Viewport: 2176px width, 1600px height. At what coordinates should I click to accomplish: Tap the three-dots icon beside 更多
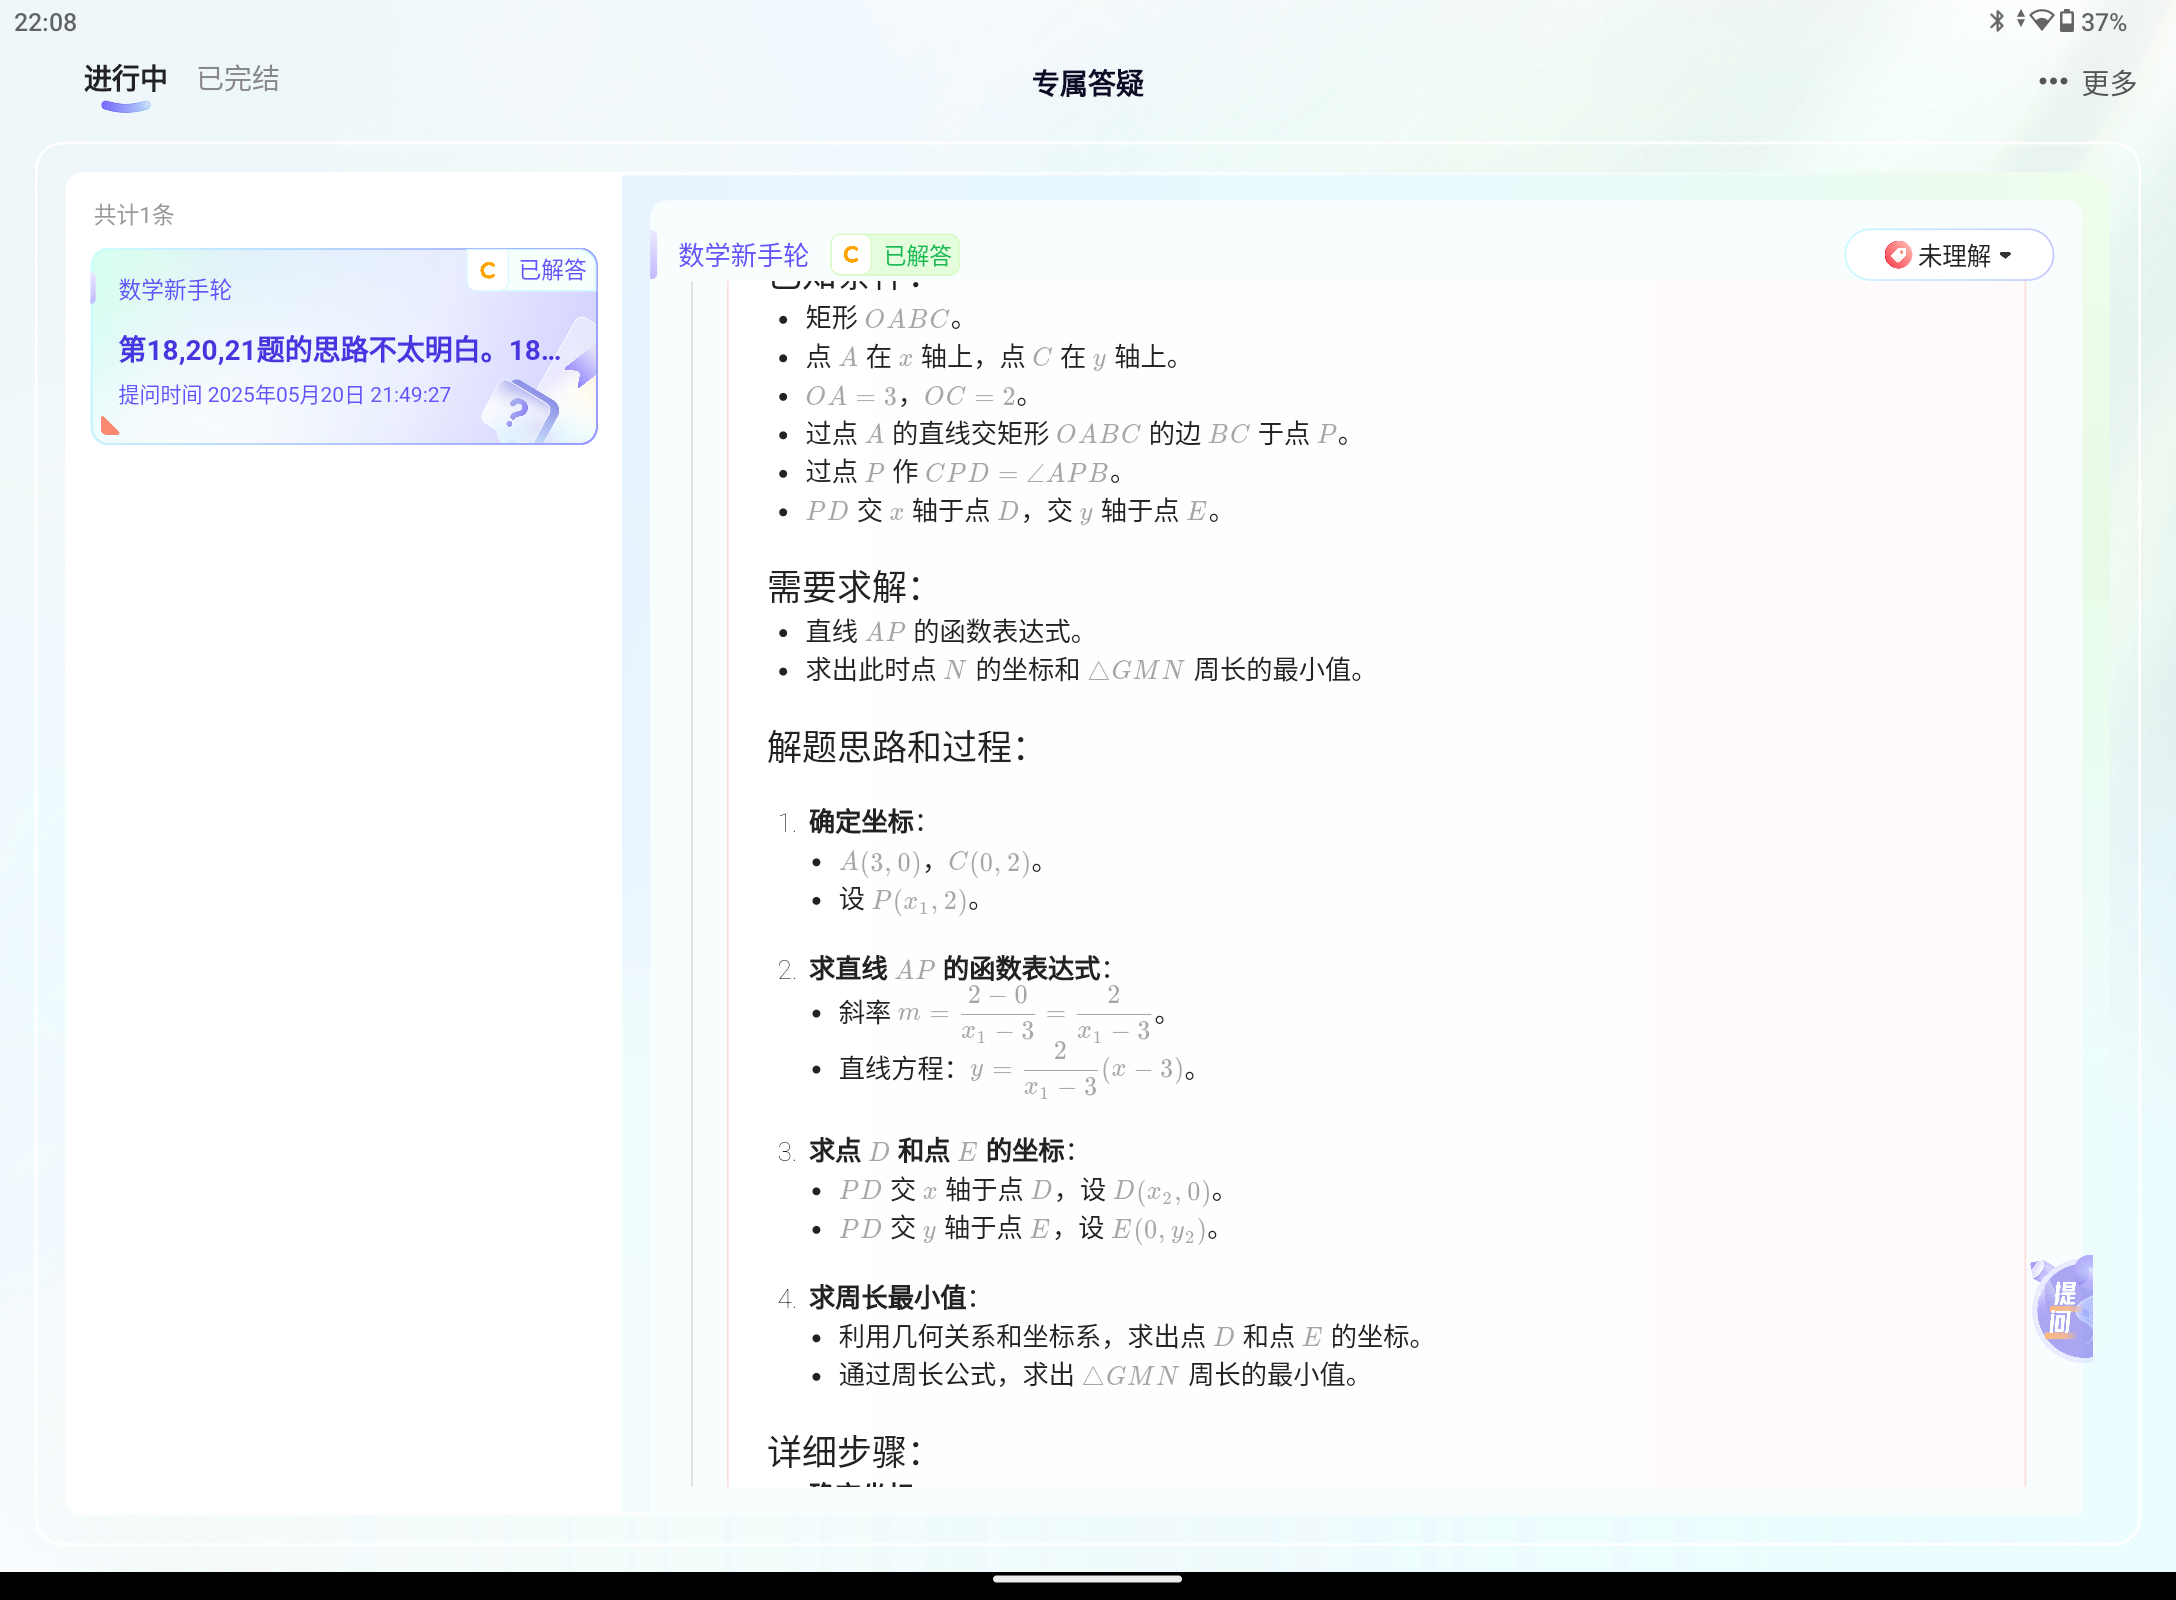click(2053, 82)
